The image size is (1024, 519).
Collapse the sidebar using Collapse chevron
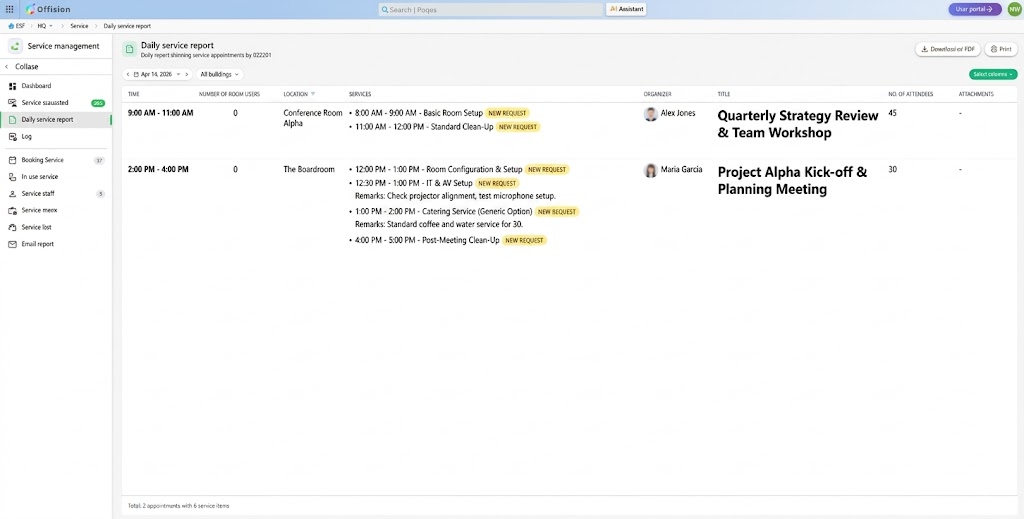coord(7,67)
